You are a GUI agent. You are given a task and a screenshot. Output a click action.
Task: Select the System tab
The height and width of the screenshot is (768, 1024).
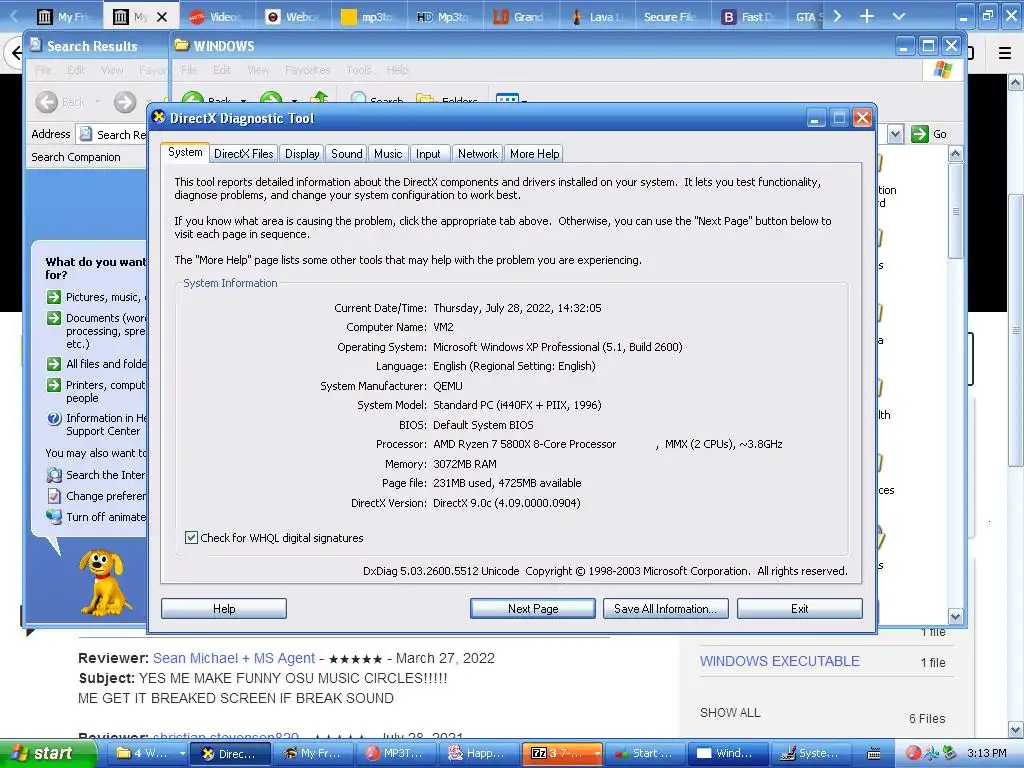point(185,152)
